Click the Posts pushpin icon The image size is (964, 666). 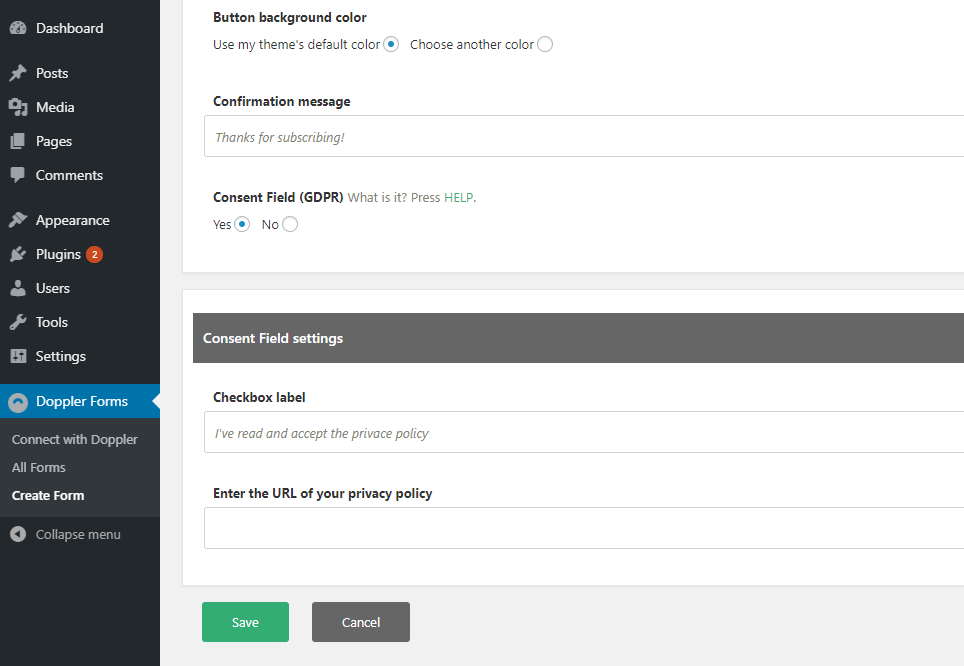click(x=18, y=73)
